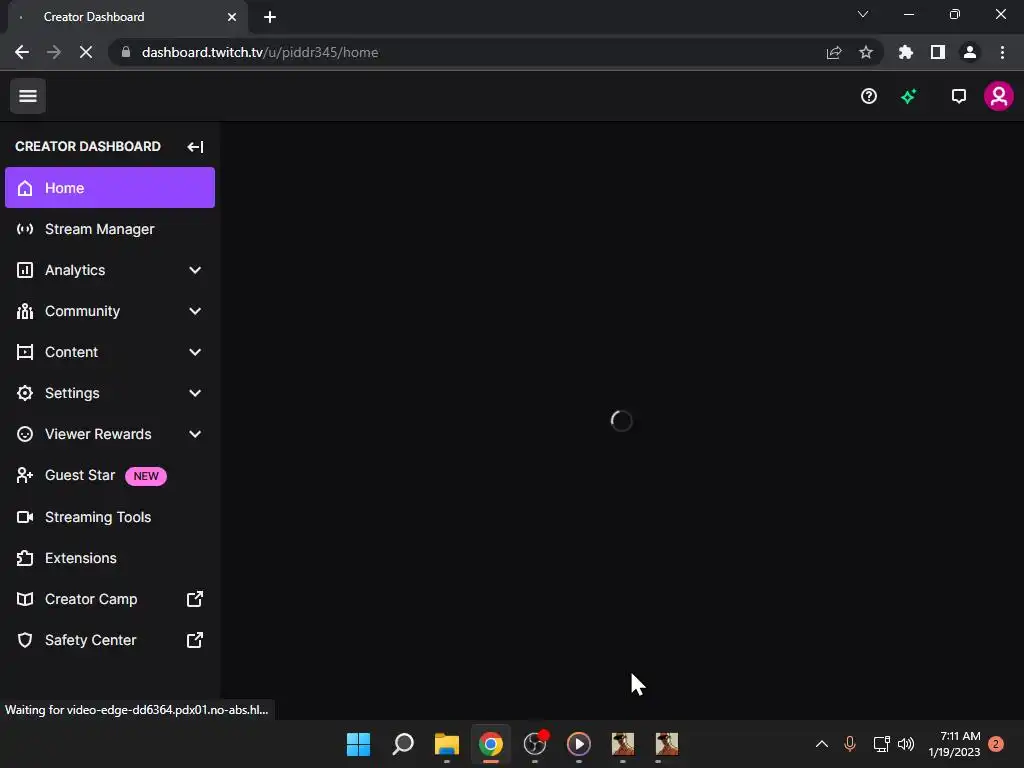
Task: Open the tab search dropdown arrow
Action: (x=863, y=14)
